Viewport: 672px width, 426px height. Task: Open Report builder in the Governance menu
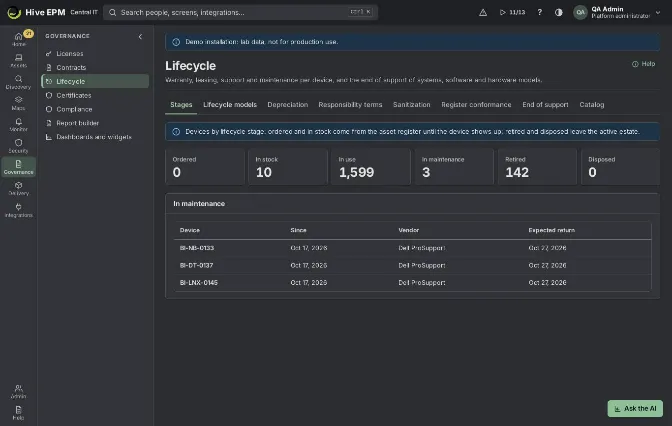pos(95,123)
